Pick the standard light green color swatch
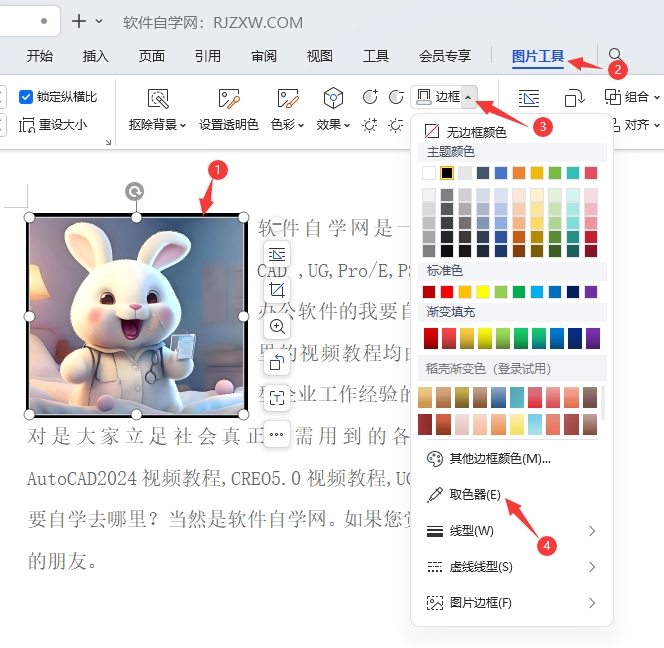The height and width of the screenshot is (648, 664). pyautogui.click(x=501, y=292)
